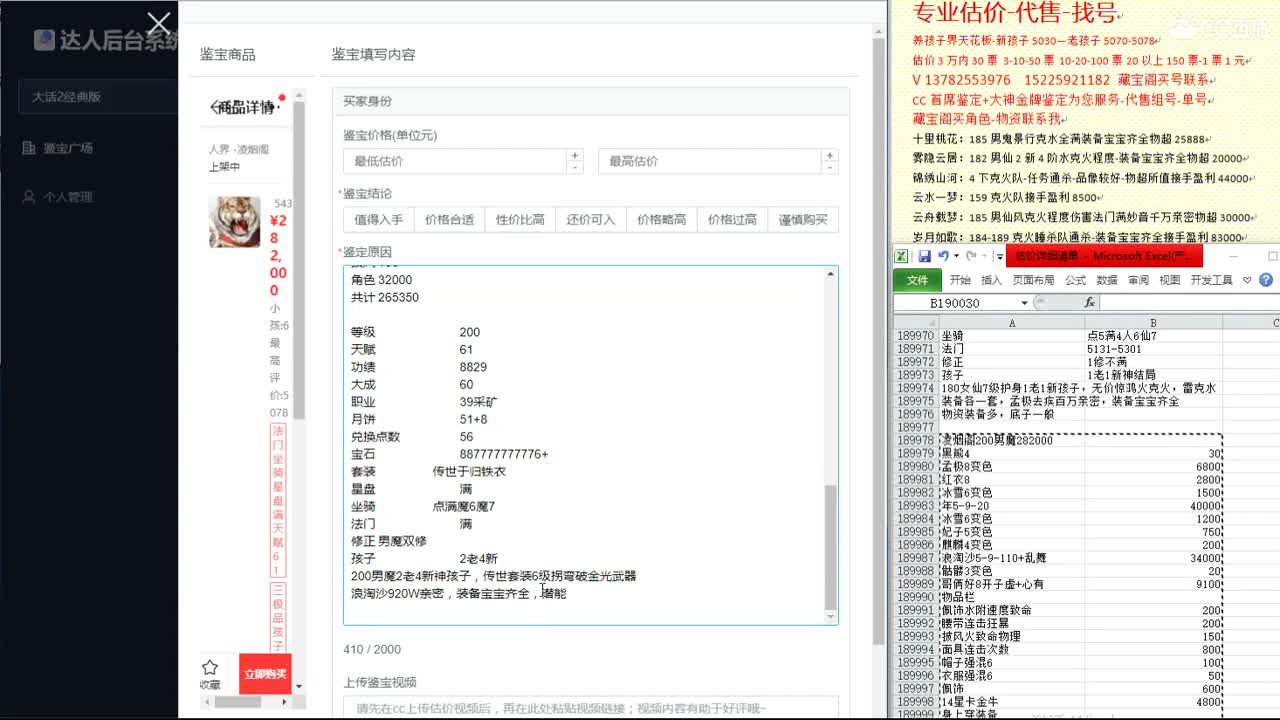Click the Excel application logo icon

coord(902,257)
